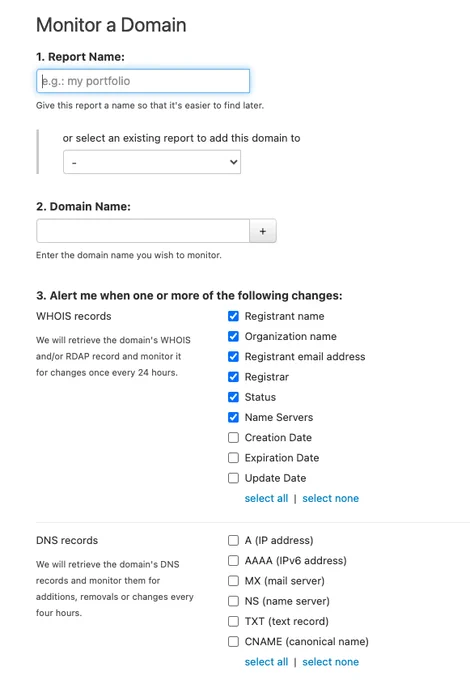
Task: Check the CNAME (canonical name) box
Action: pyautogui.click(x=233, y=641)
